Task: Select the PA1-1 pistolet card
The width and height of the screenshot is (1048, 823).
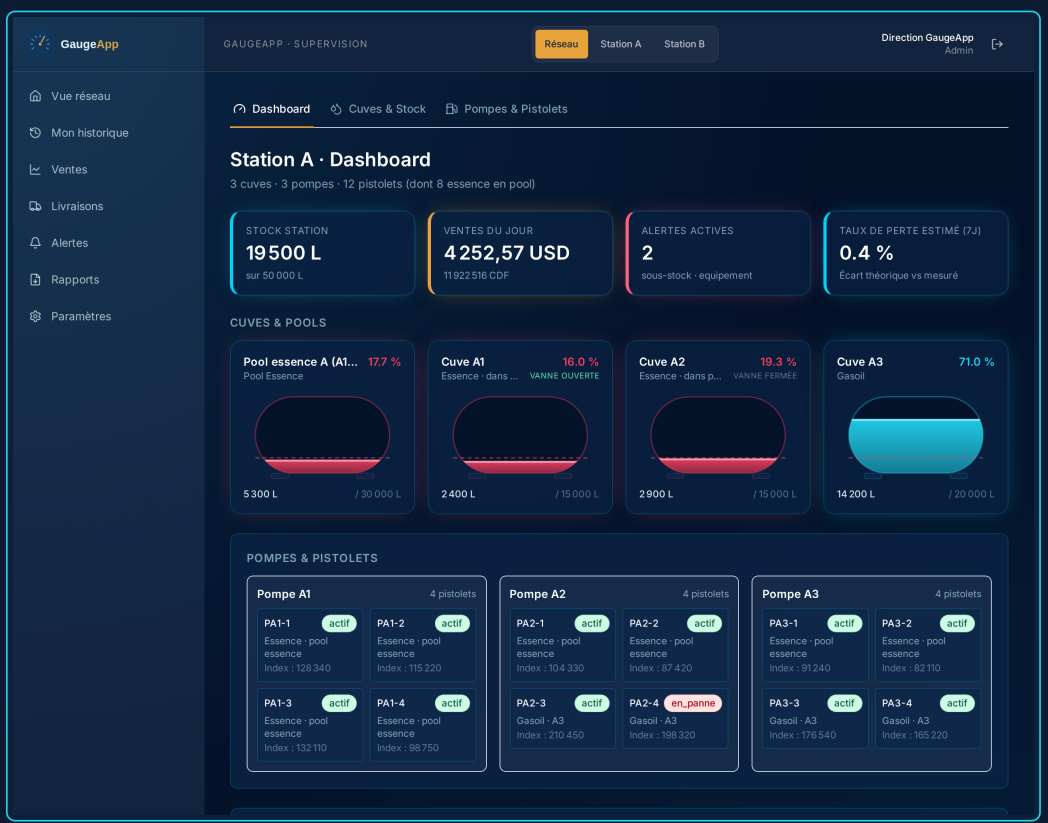Action: [310, 644]
